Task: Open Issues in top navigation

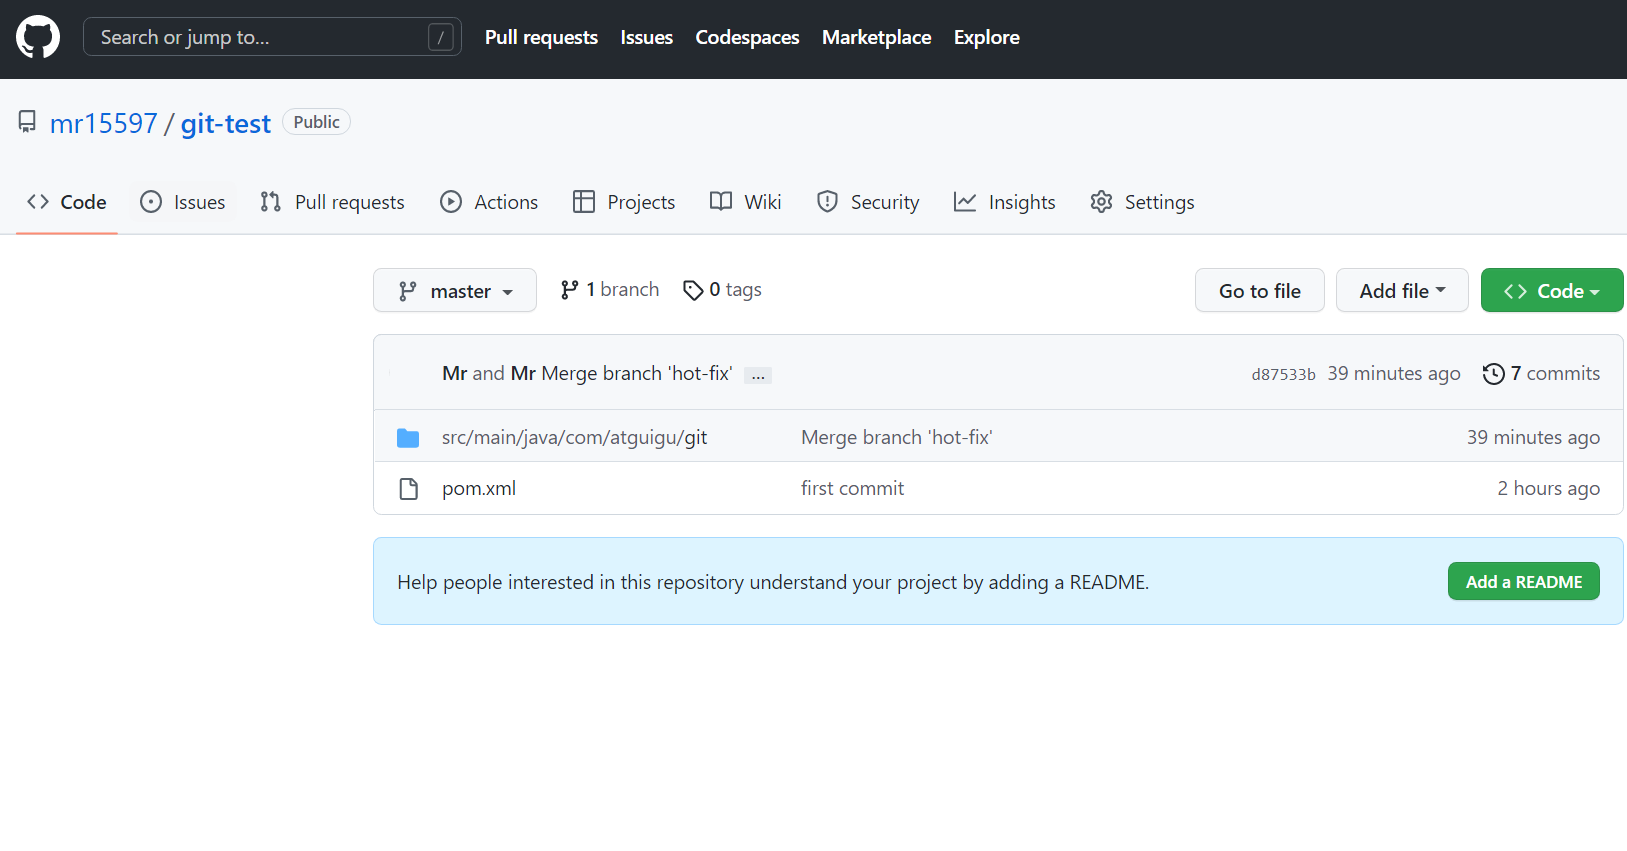Action: coord(646,37)
